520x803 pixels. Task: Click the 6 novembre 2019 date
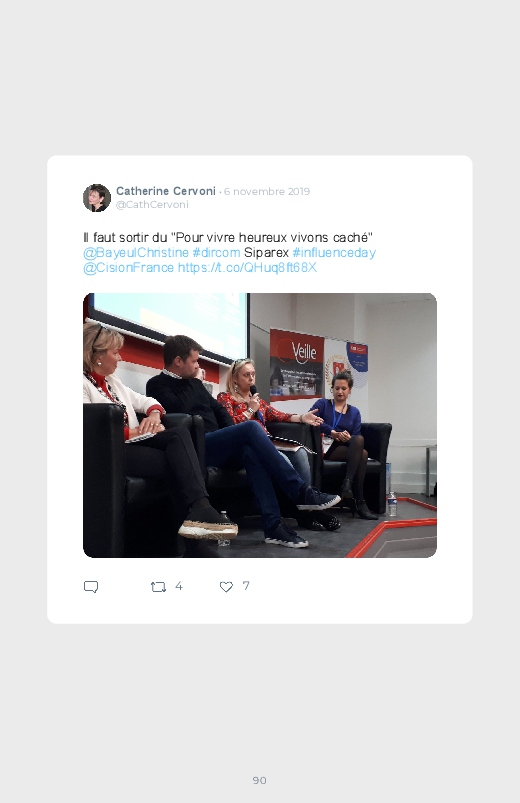coord(266,192)
